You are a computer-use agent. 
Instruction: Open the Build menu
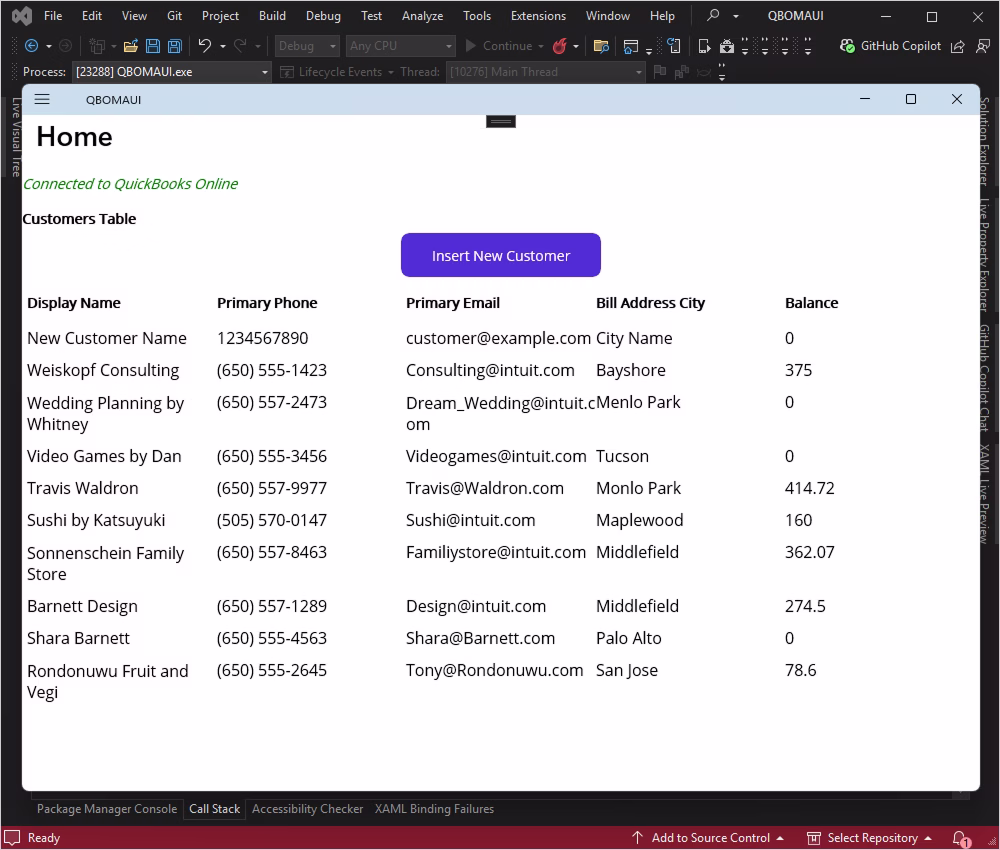(x=272, y=16)
